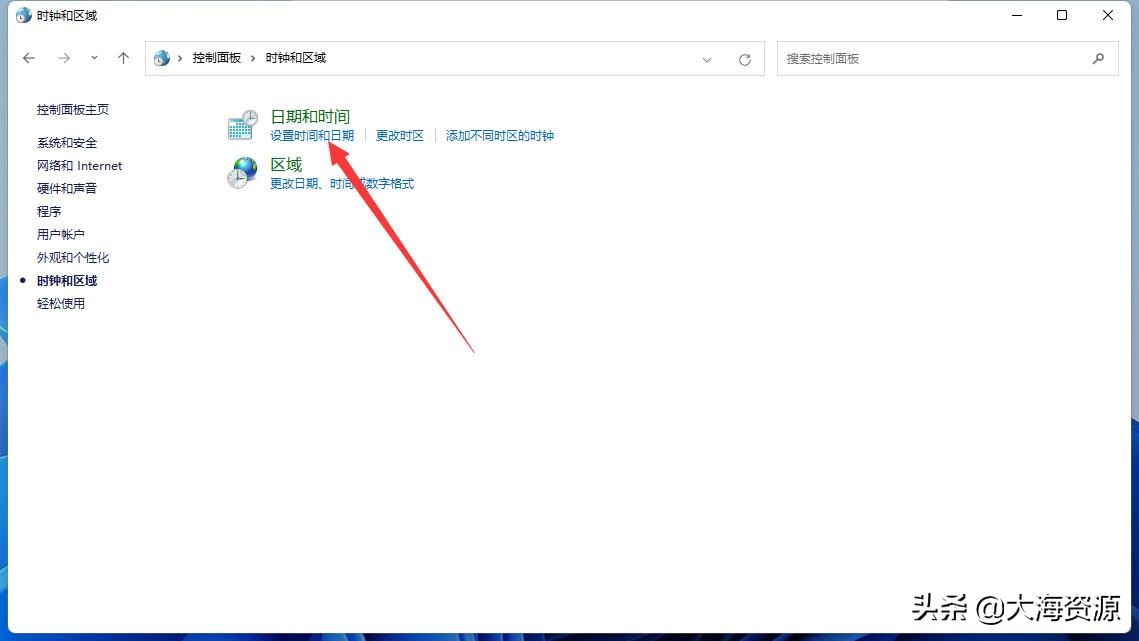Expand the chevron after 控制面板 breadcrumb

click(x=251, y=58)
